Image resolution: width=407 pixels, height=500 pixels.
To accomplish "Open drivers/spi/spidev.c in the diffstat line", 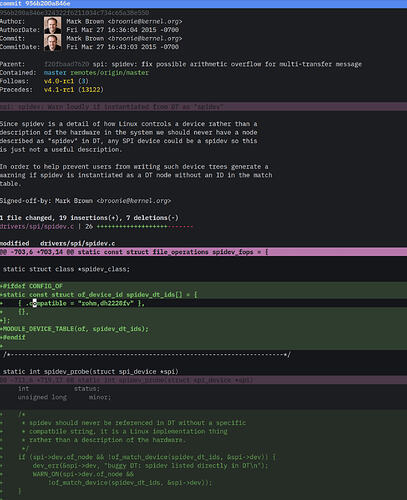I will click(37, 226).
